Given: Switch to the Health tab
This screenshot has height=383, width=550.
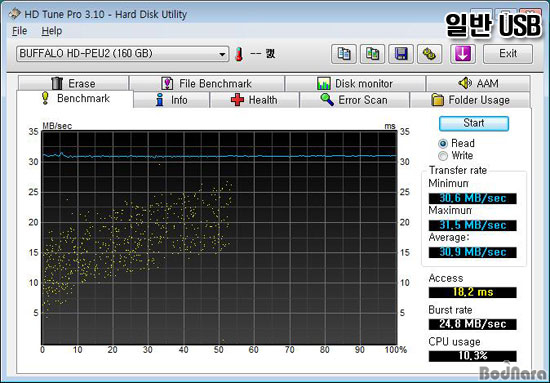Looking at the screenshot, I should point(254,100).
